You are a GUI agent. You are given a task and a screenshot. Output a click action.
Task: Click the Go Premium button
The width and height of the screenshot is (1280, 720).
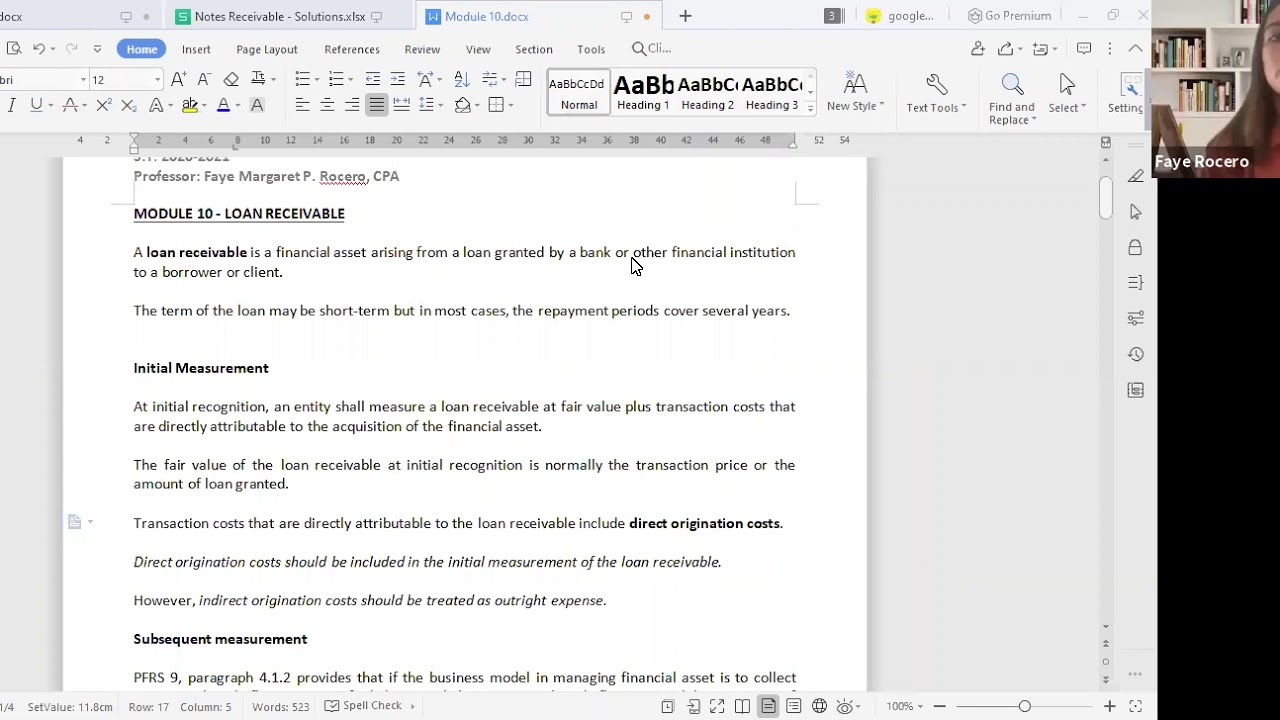(1009, 16)
